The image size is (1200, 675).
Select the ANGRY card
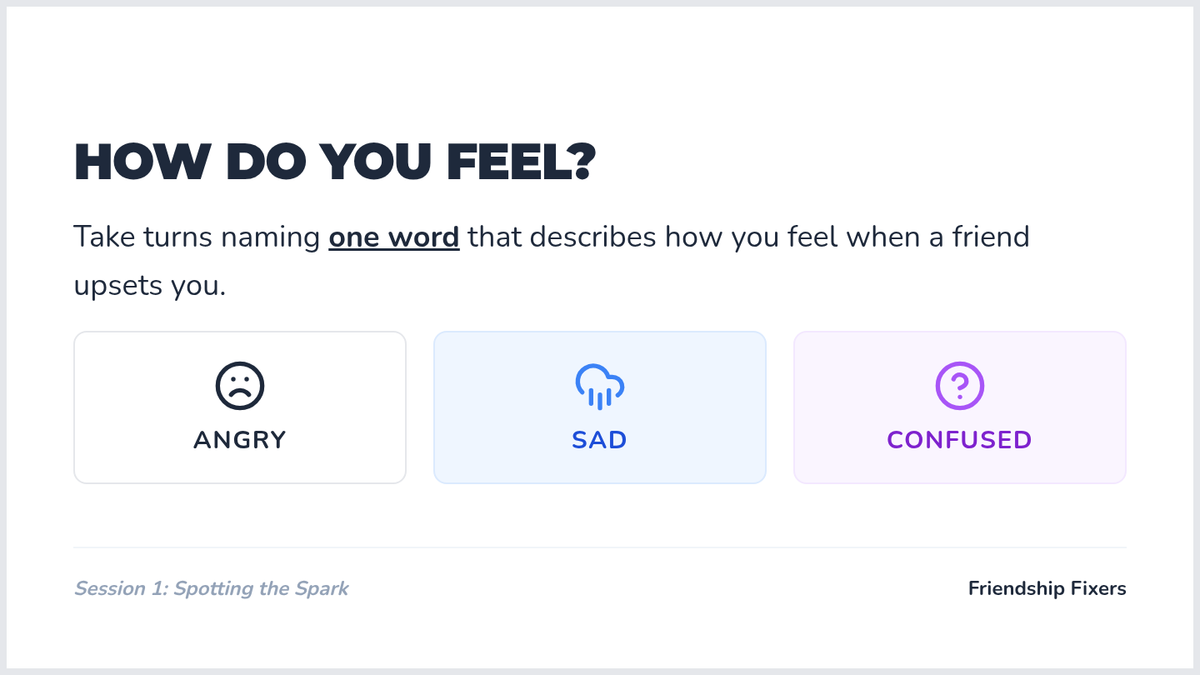[240, 407]
